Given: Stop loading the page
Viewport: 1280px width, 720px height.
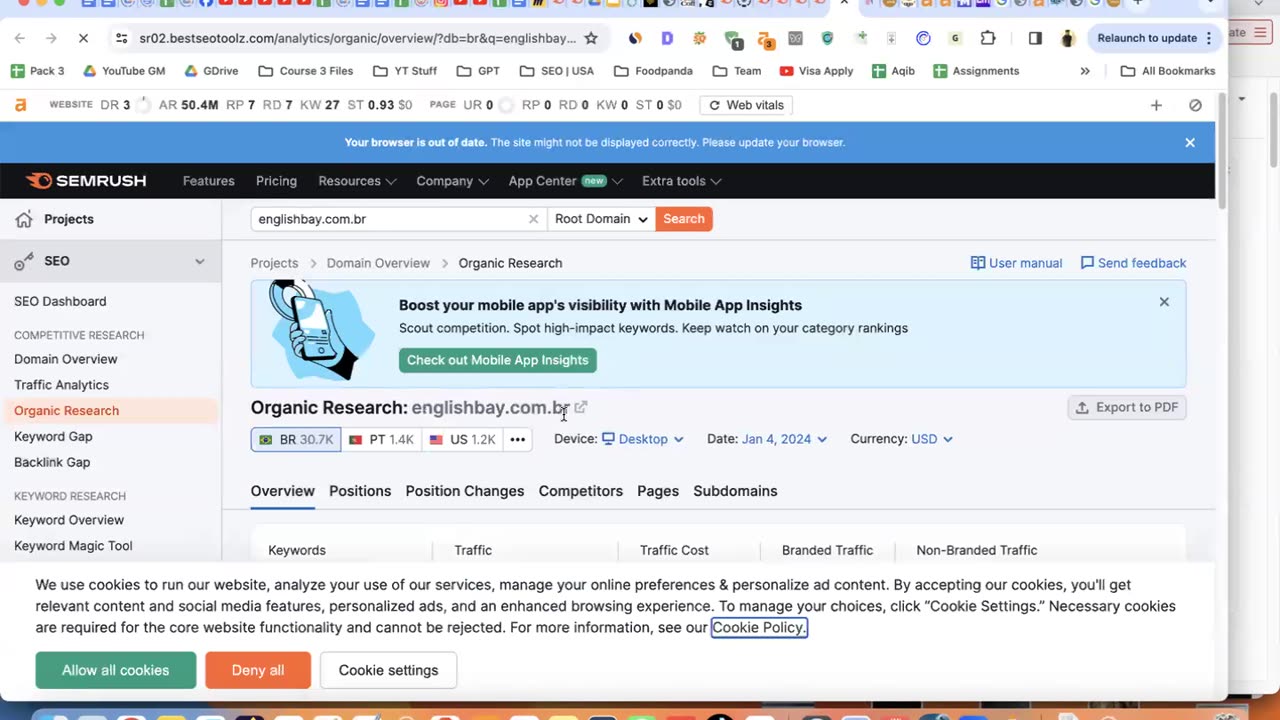Looking at the screenshot, I should click(x=83, y=38).
